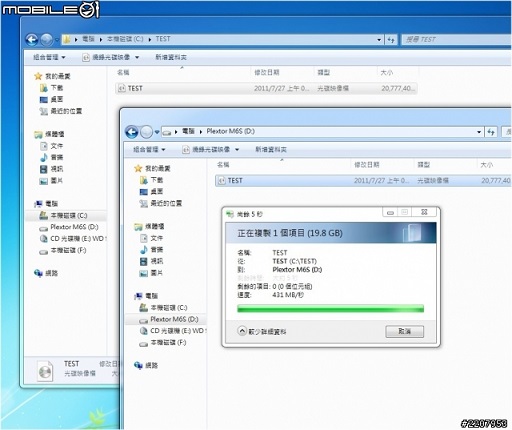Select CD drive (E:) in TEST window sidebar
This screenshot has width=512, height=430.
coord(73,238)
